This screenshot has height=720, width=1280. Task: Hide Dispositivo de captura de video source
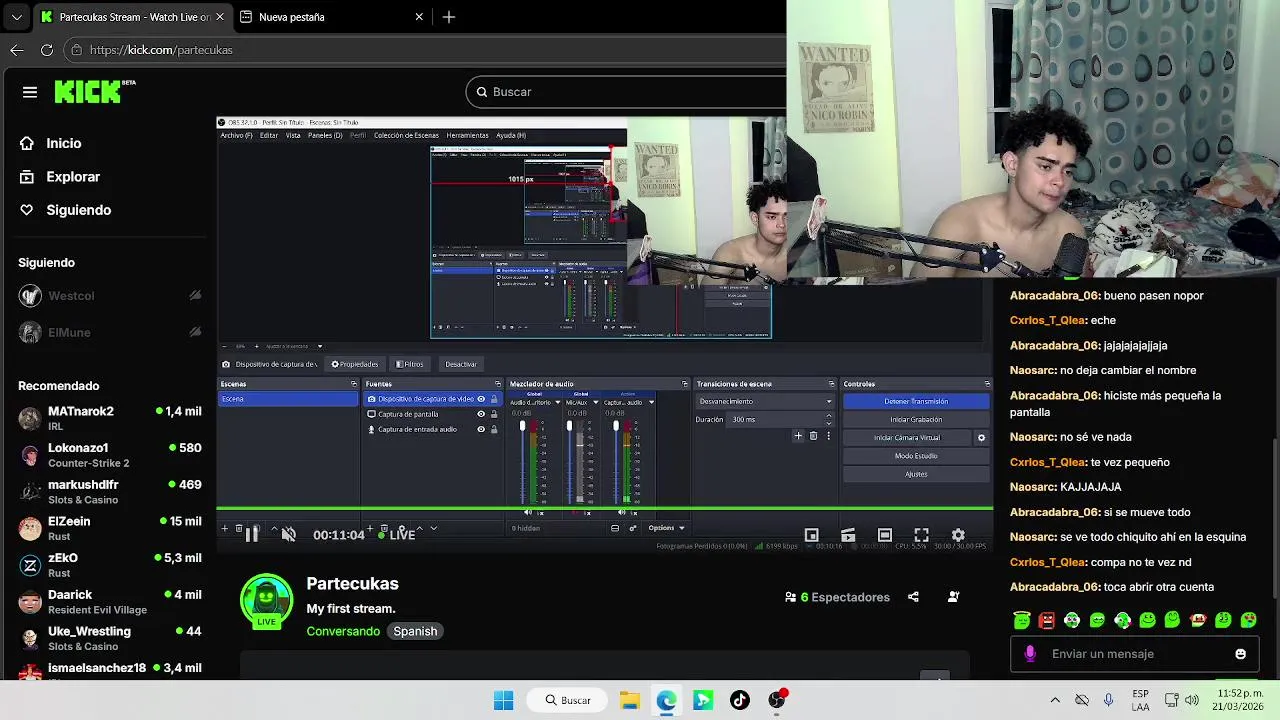click(481, 399)
